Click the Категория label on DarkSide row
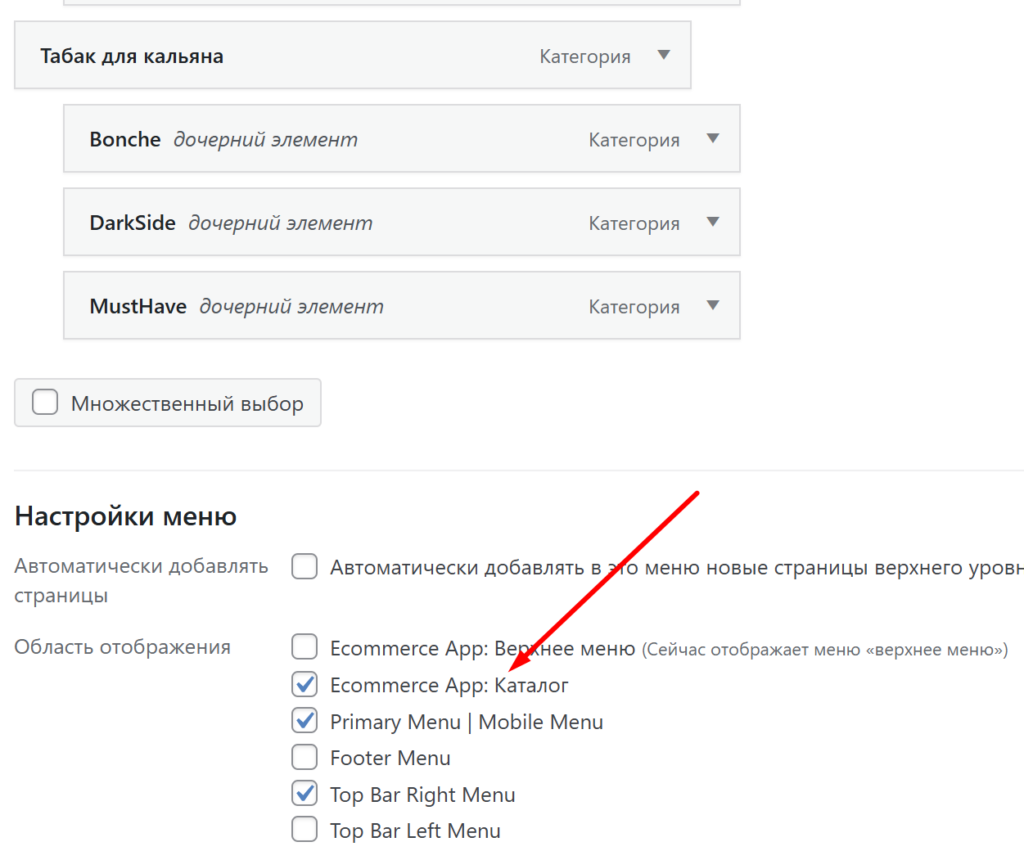The height and width of the screenshot is (860, 1024). (x=634, y=223)
